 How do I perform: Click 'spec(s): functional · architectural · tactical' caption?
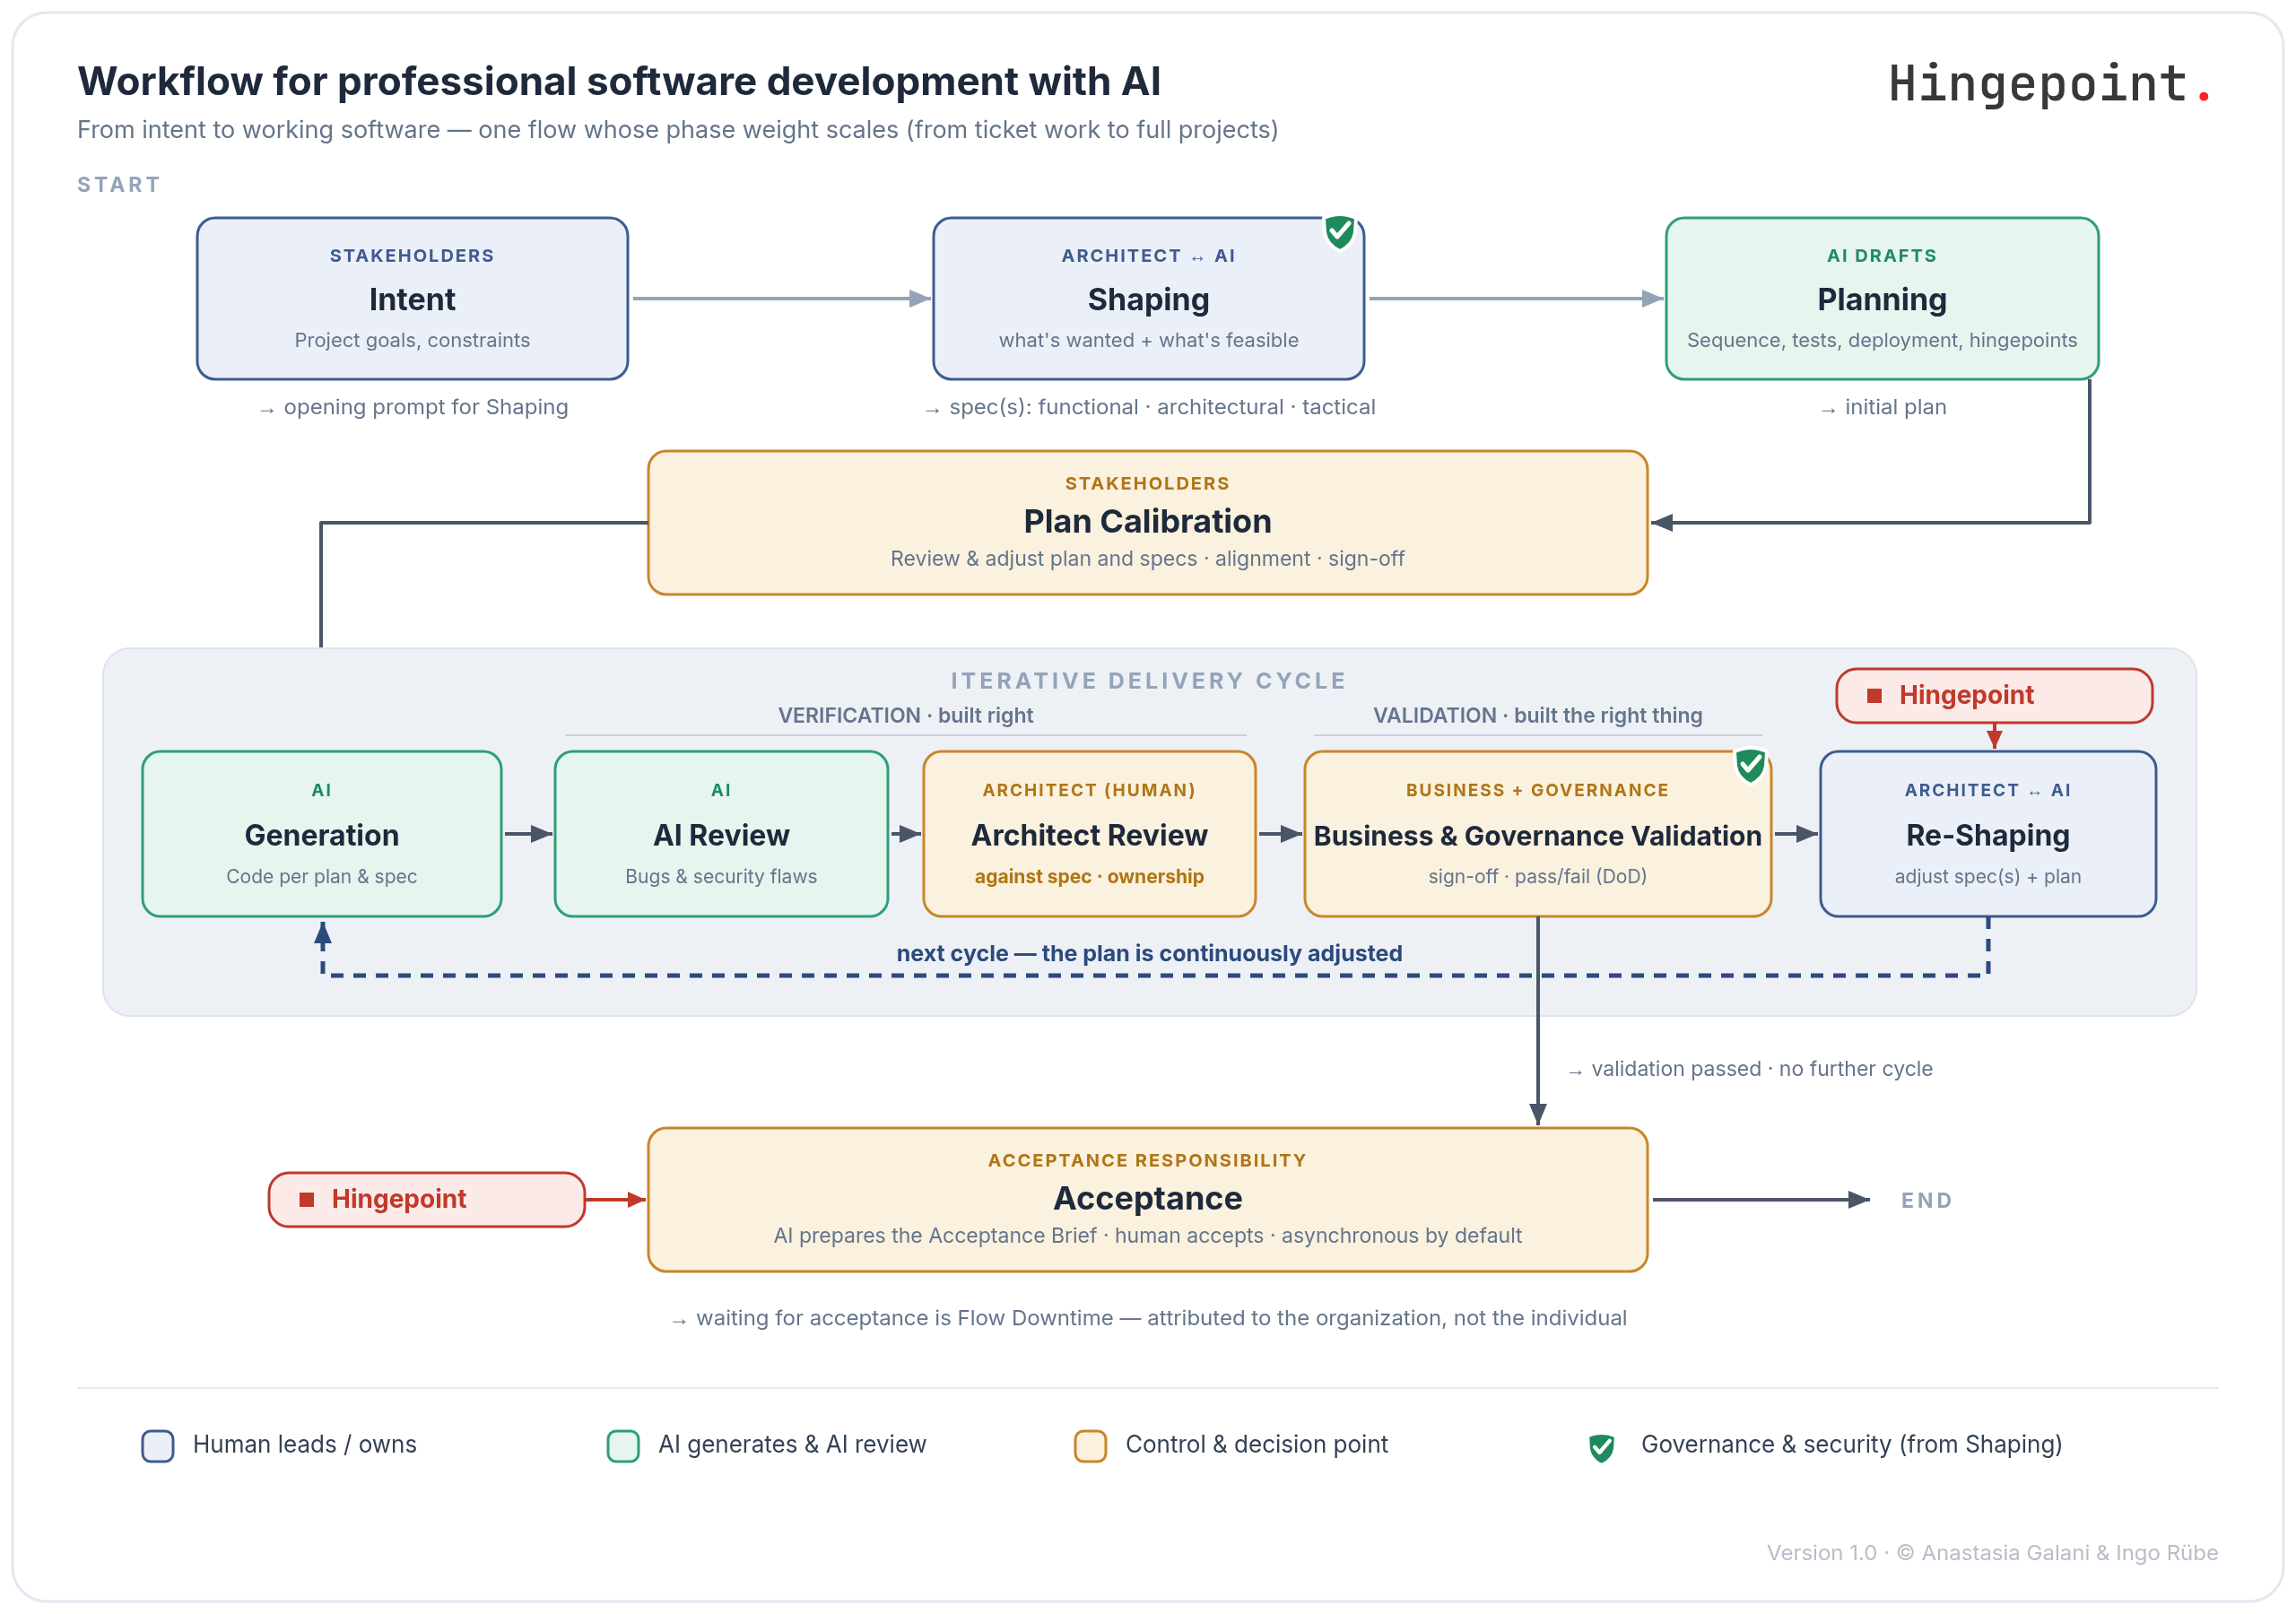click(1162, 407)
